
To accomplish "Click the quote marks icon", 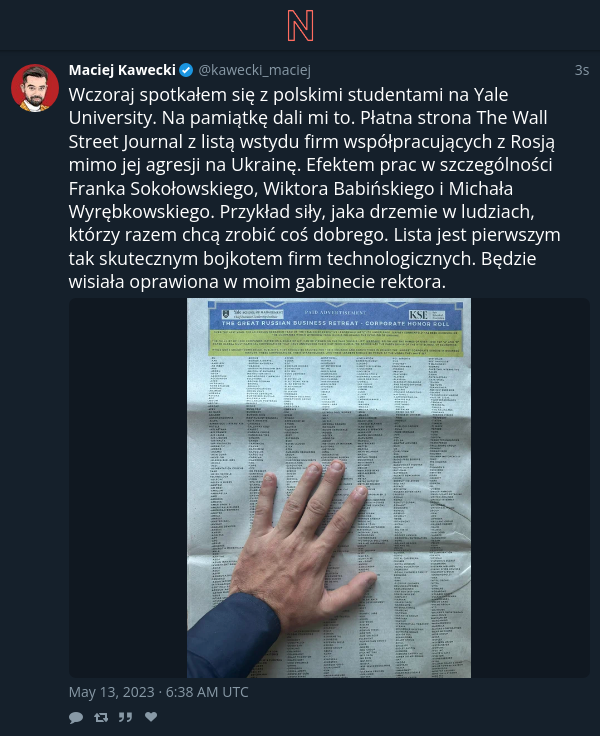I will [125, 717].
